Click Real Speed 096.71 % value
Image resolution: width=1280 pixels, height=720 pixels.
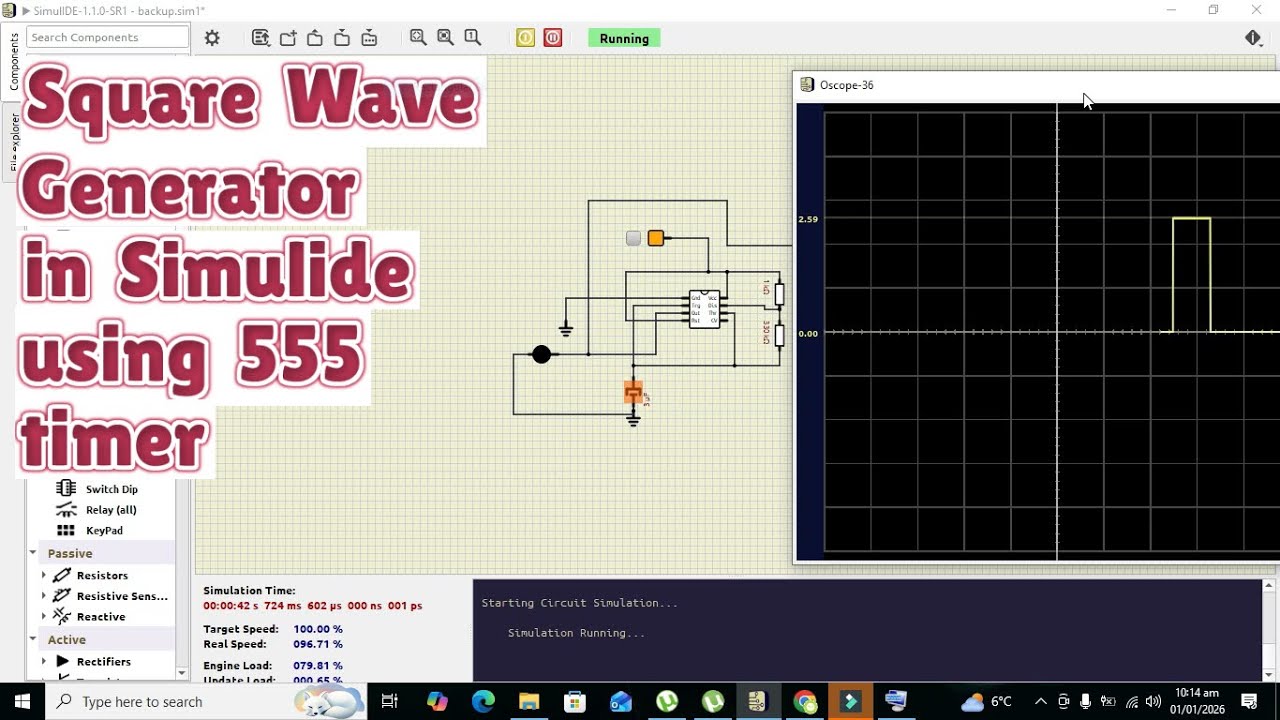click(318, 644)
